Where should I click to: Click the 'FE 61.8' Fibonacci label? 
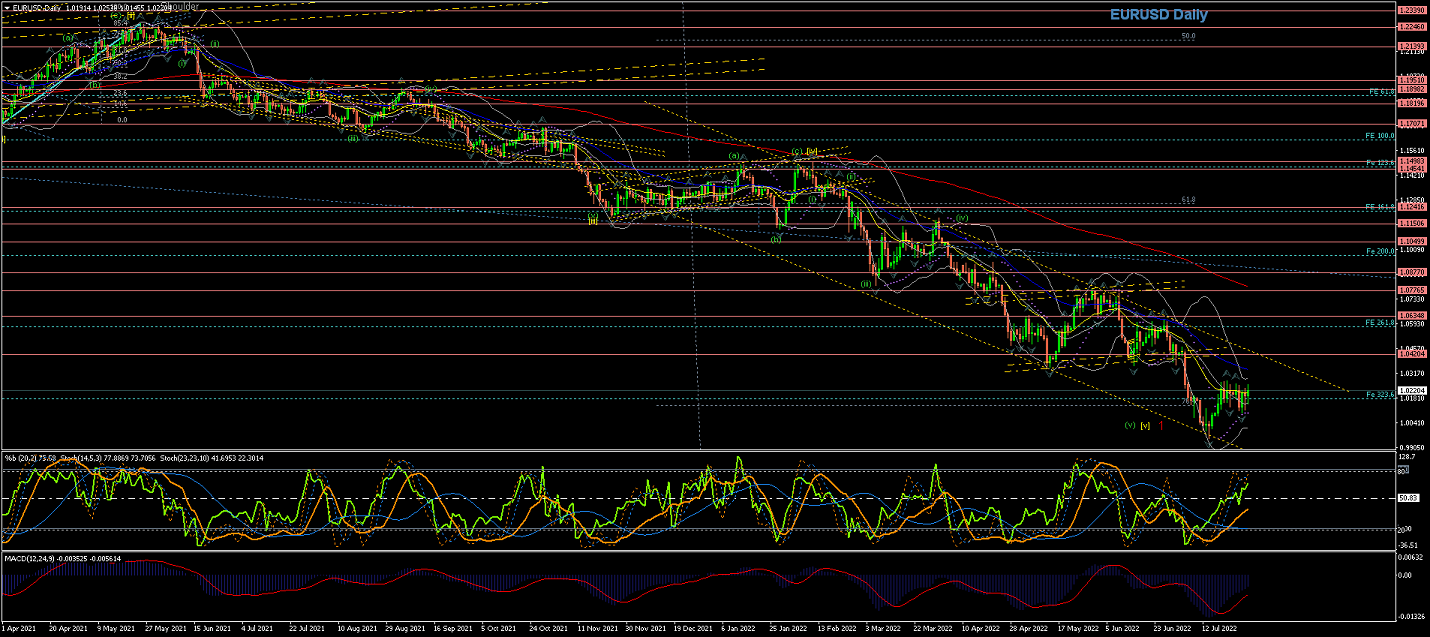tap(1382, 91)
